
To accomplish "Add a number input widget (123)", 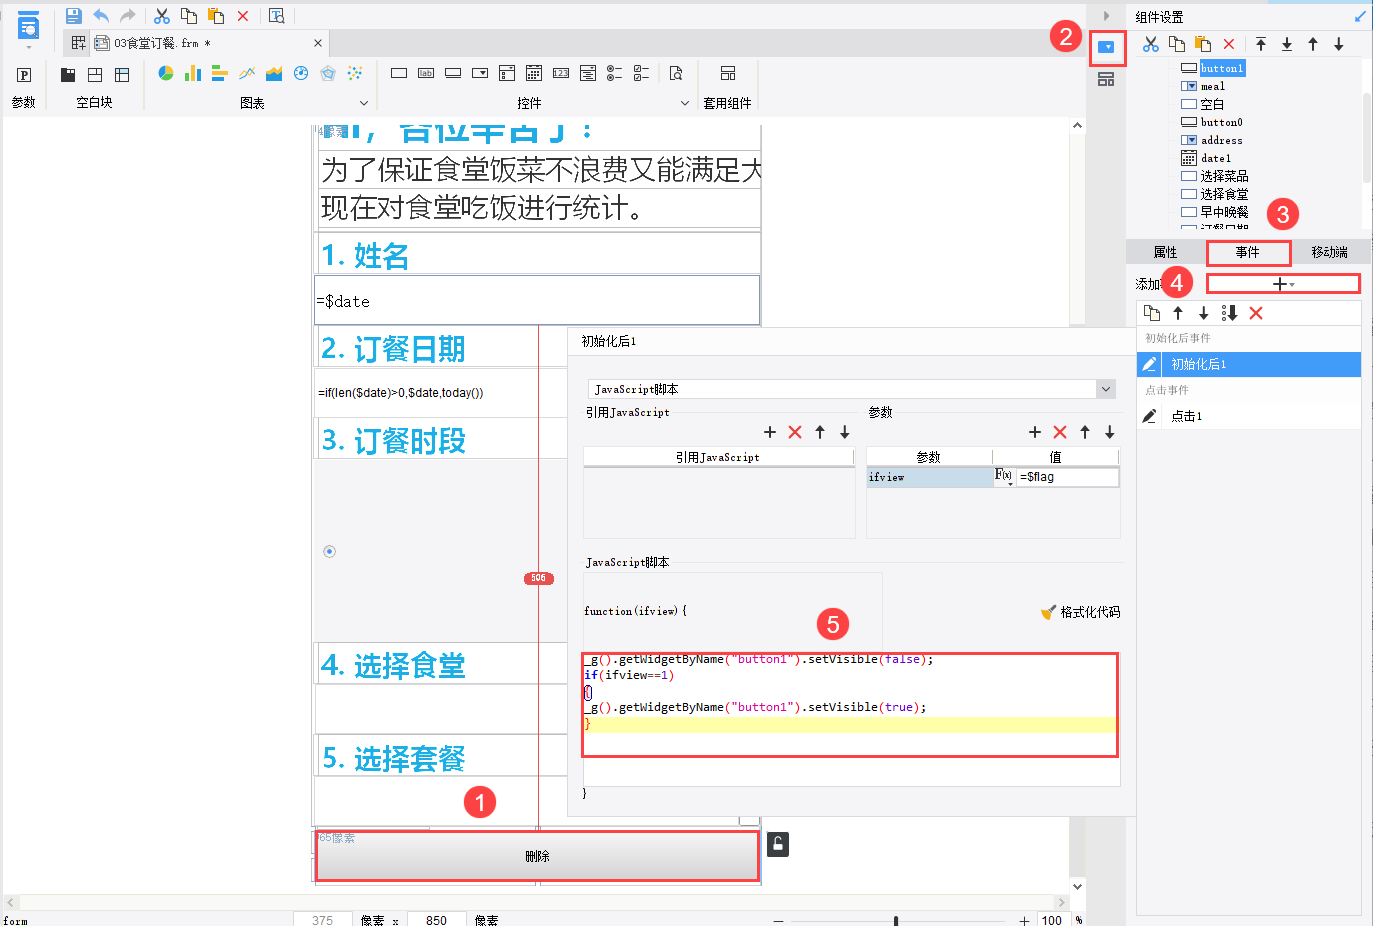I will click(x=561, y=73).
